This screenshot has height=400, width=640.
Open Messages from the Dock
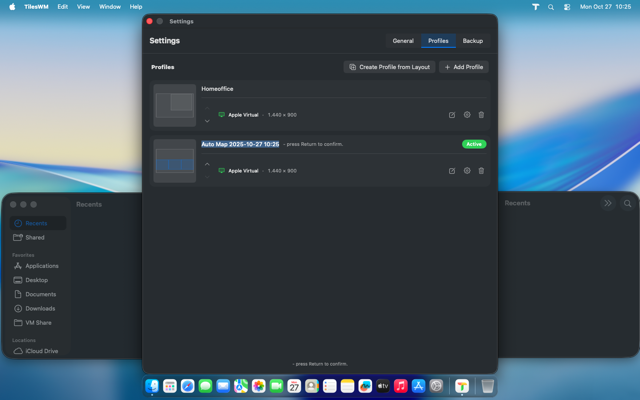click(205, 386)
